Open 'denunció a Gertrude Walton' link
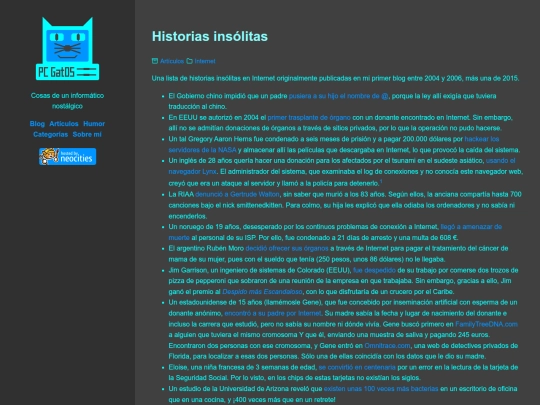This screenshot has width=540, height=405. [238, 195]
